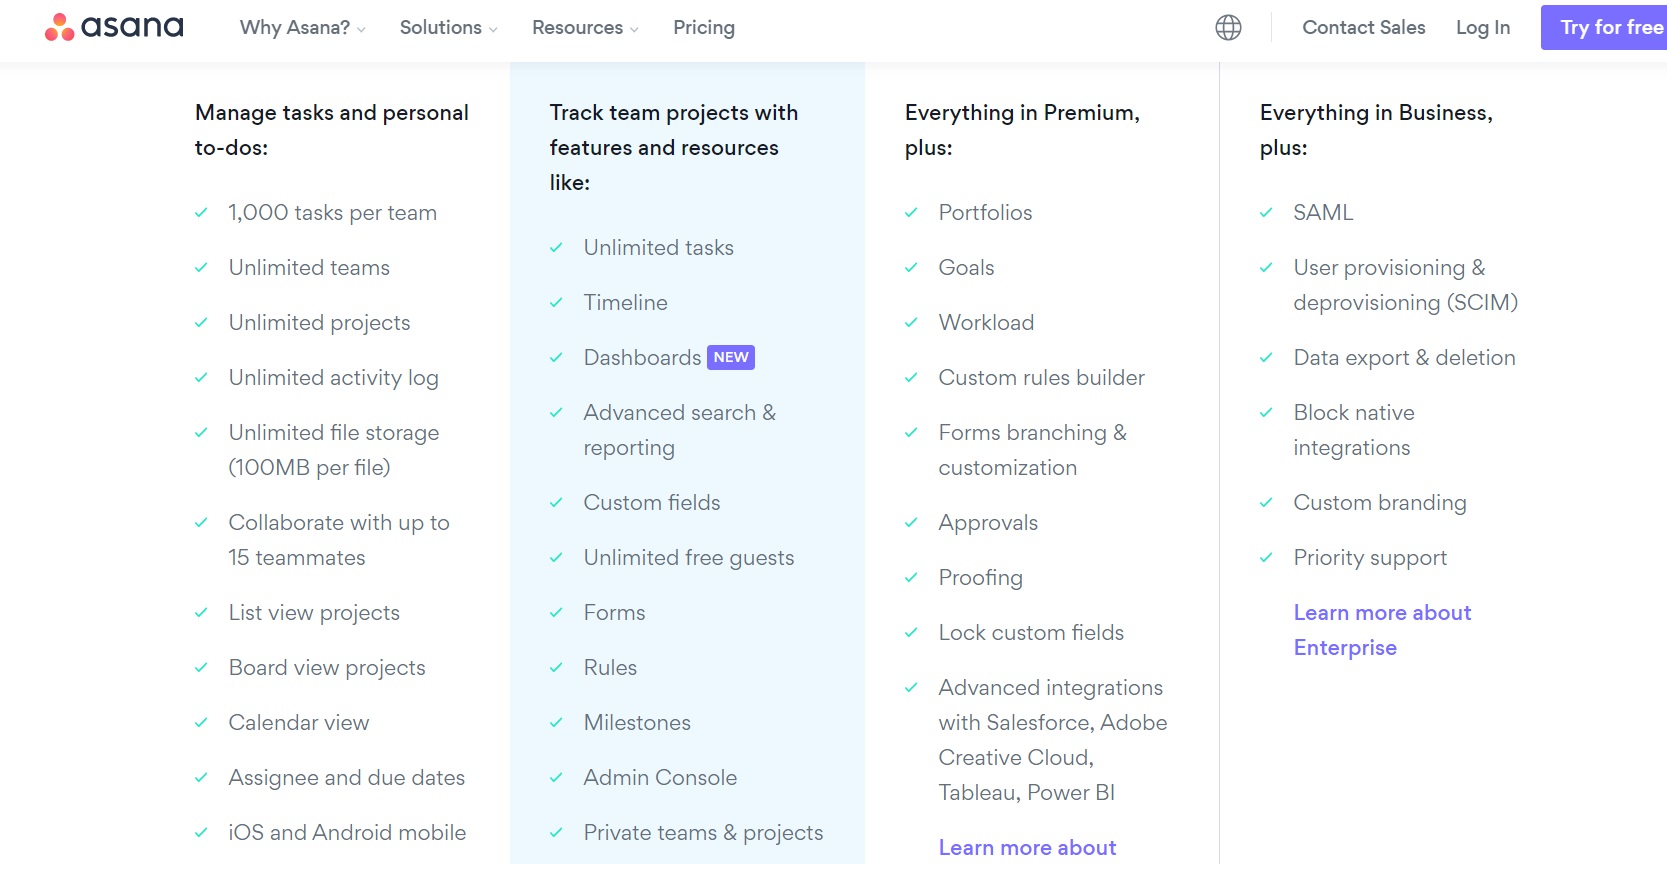This screenshot has height=869, width=1667.
Task: Click the Asana logo icon
Action: coord(60,27)
